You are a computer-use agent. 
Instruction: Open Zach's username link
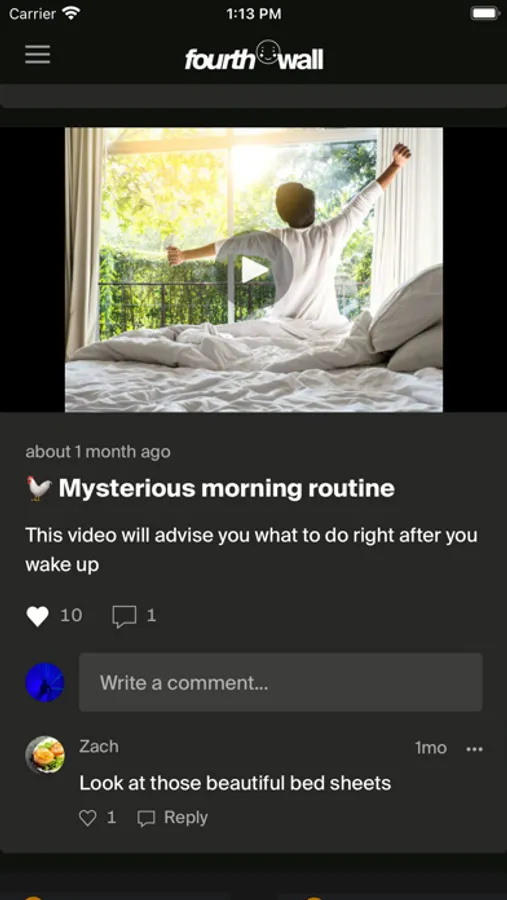tap(99, 746)
